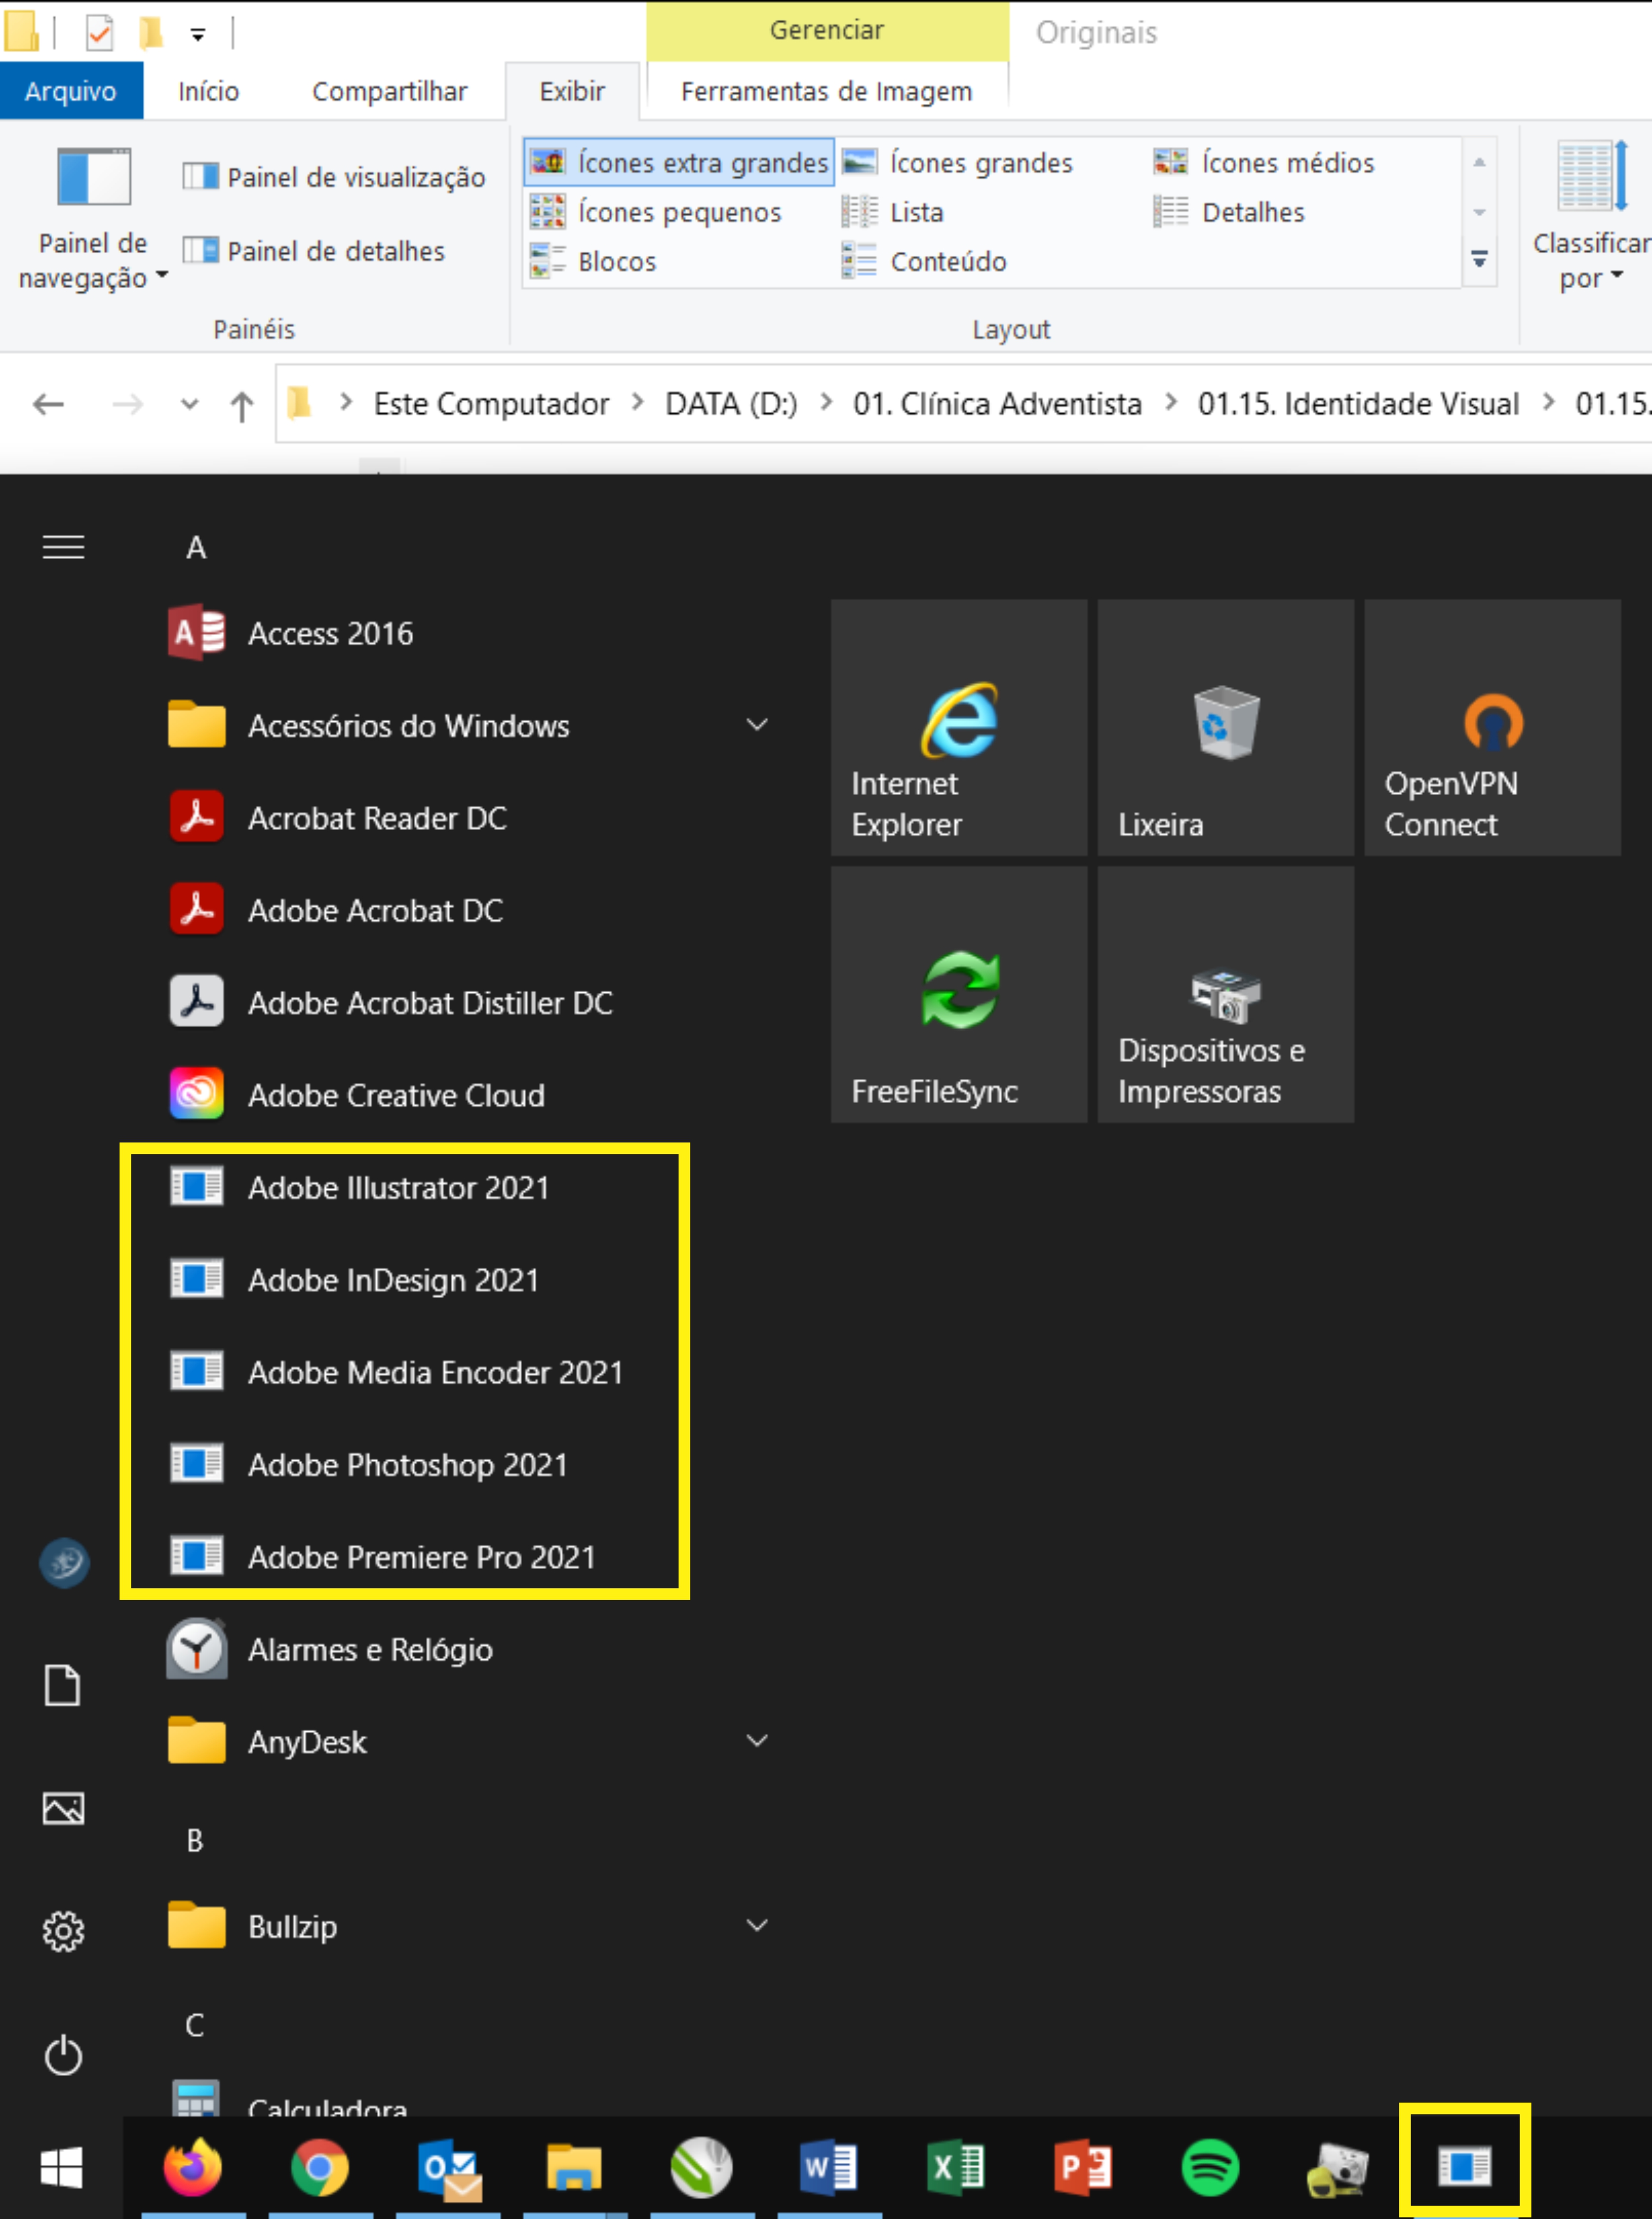Open the Arquivo menu
The width and height of the screenshot is (1652, 2219).
[x=71, y=91]
